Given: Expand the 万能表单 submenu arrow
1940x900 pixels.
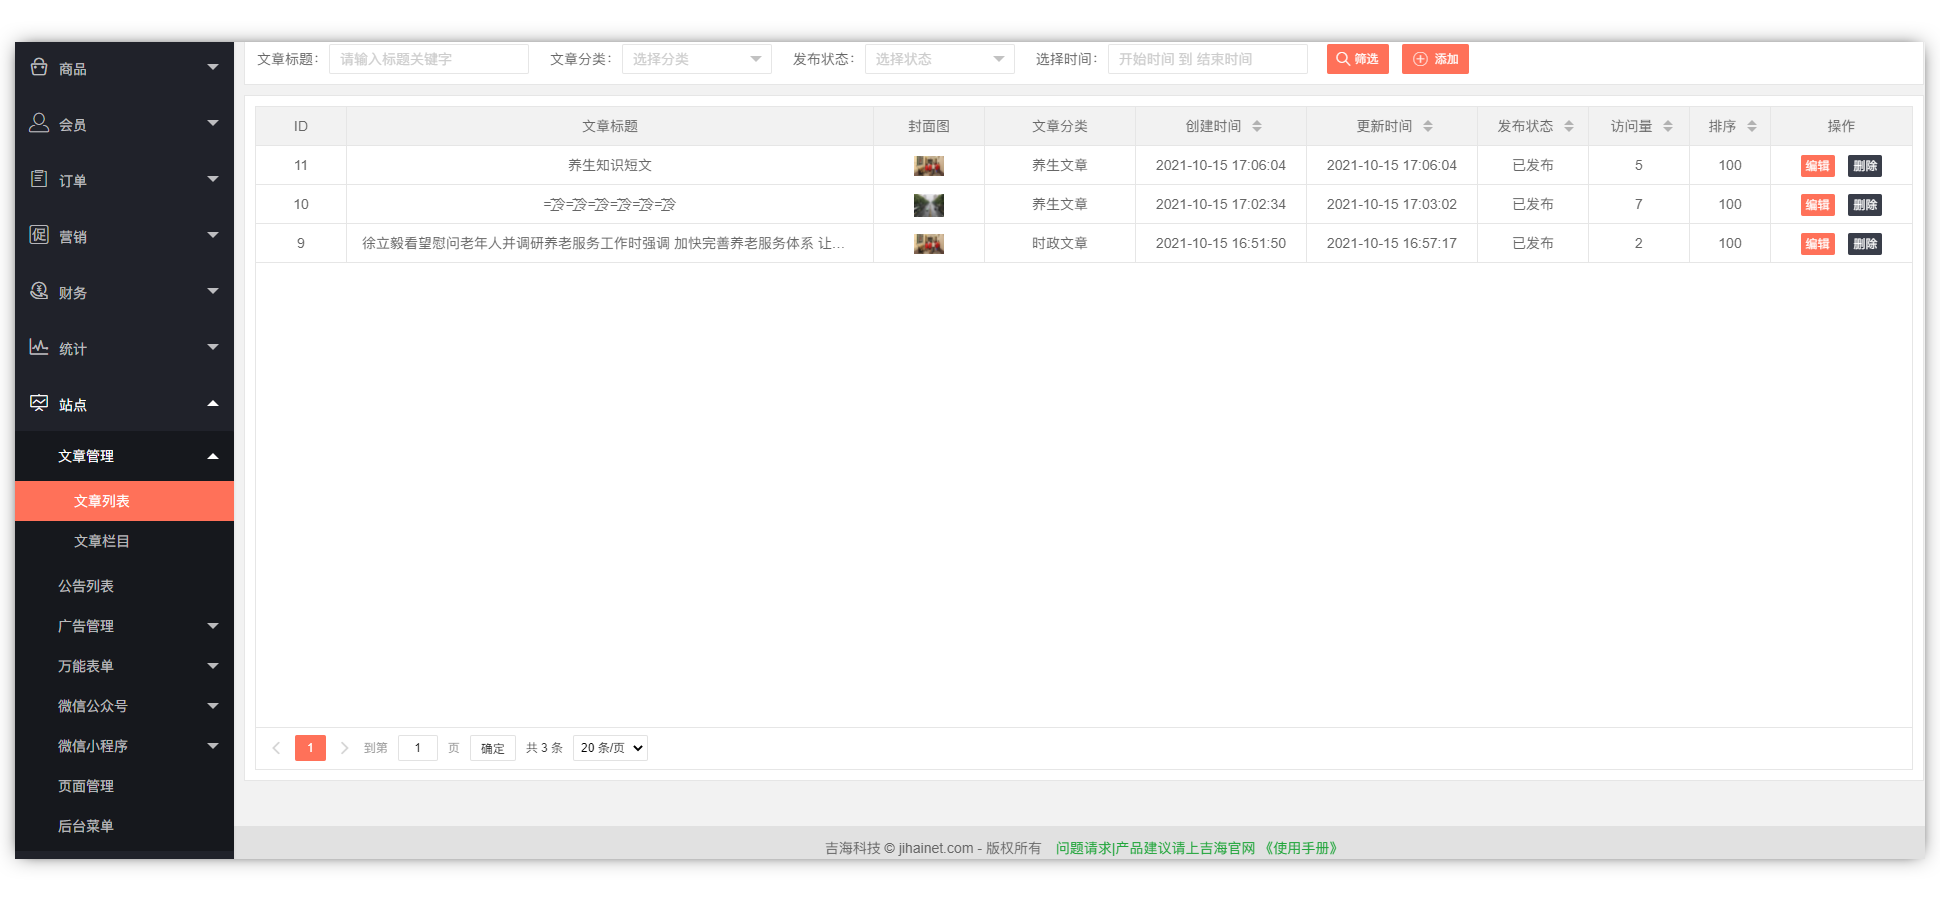Looking at the screenshot, I should tap(213, 666).
